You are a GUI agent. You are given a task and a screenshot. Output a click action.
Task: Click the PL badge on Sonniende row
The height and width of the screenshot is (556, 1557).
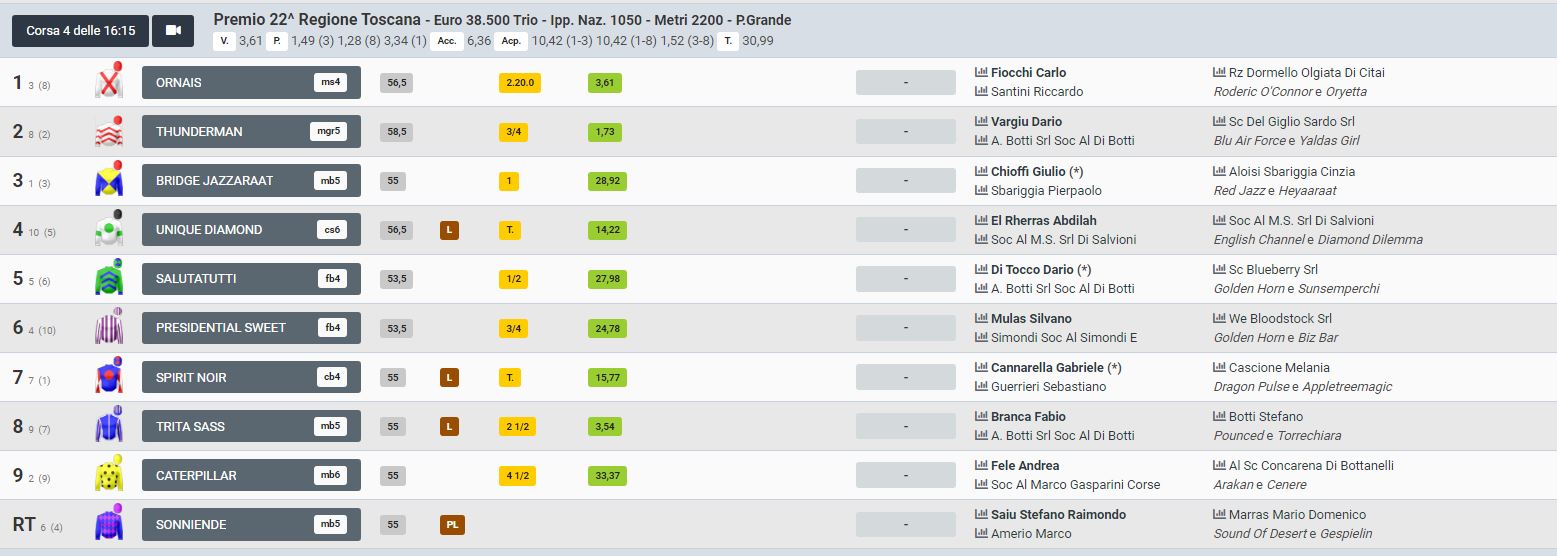pyautogui.click(x=452, y=524)
